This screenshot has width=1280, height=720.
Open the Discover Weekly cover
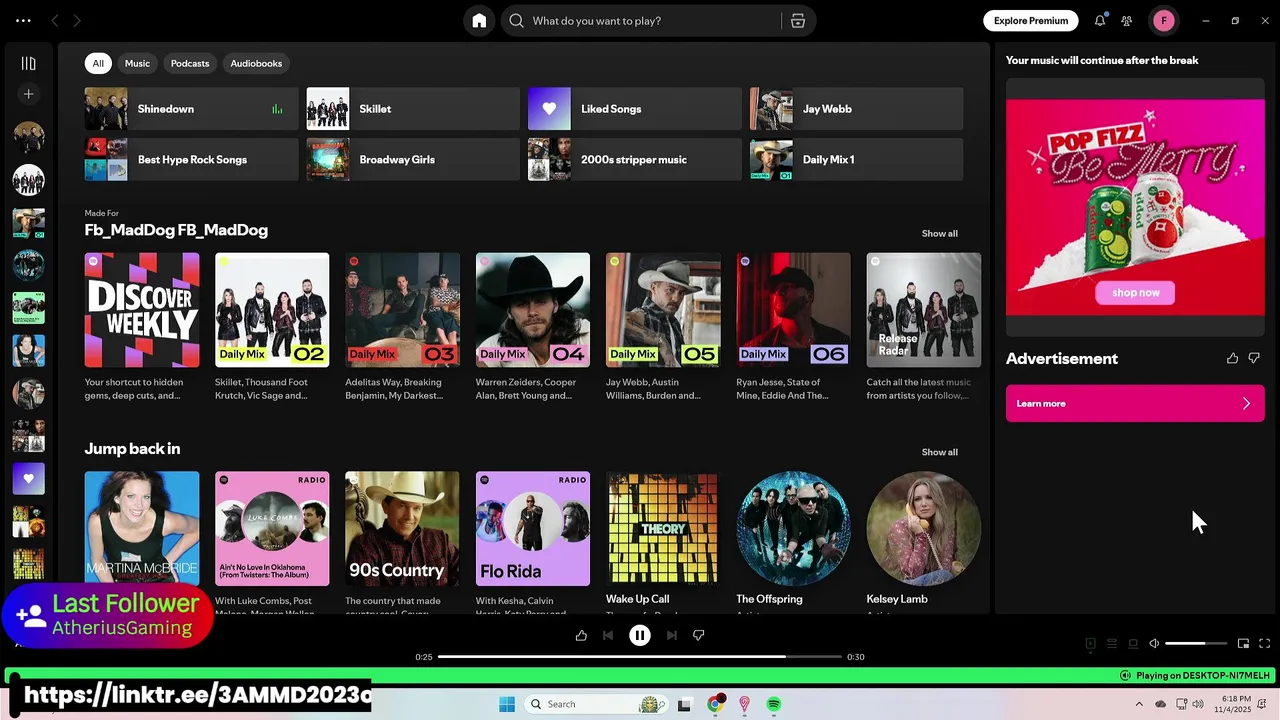[142, 310]
